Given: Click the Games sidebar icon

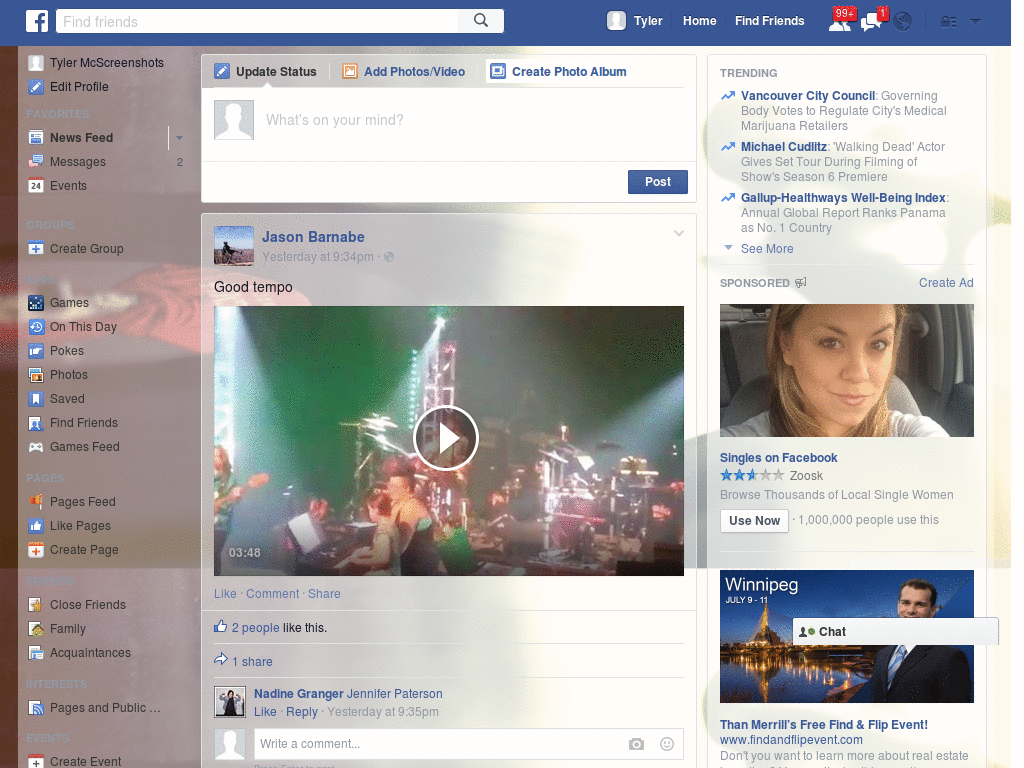Looking at the screenshot, I should (36, 303).
